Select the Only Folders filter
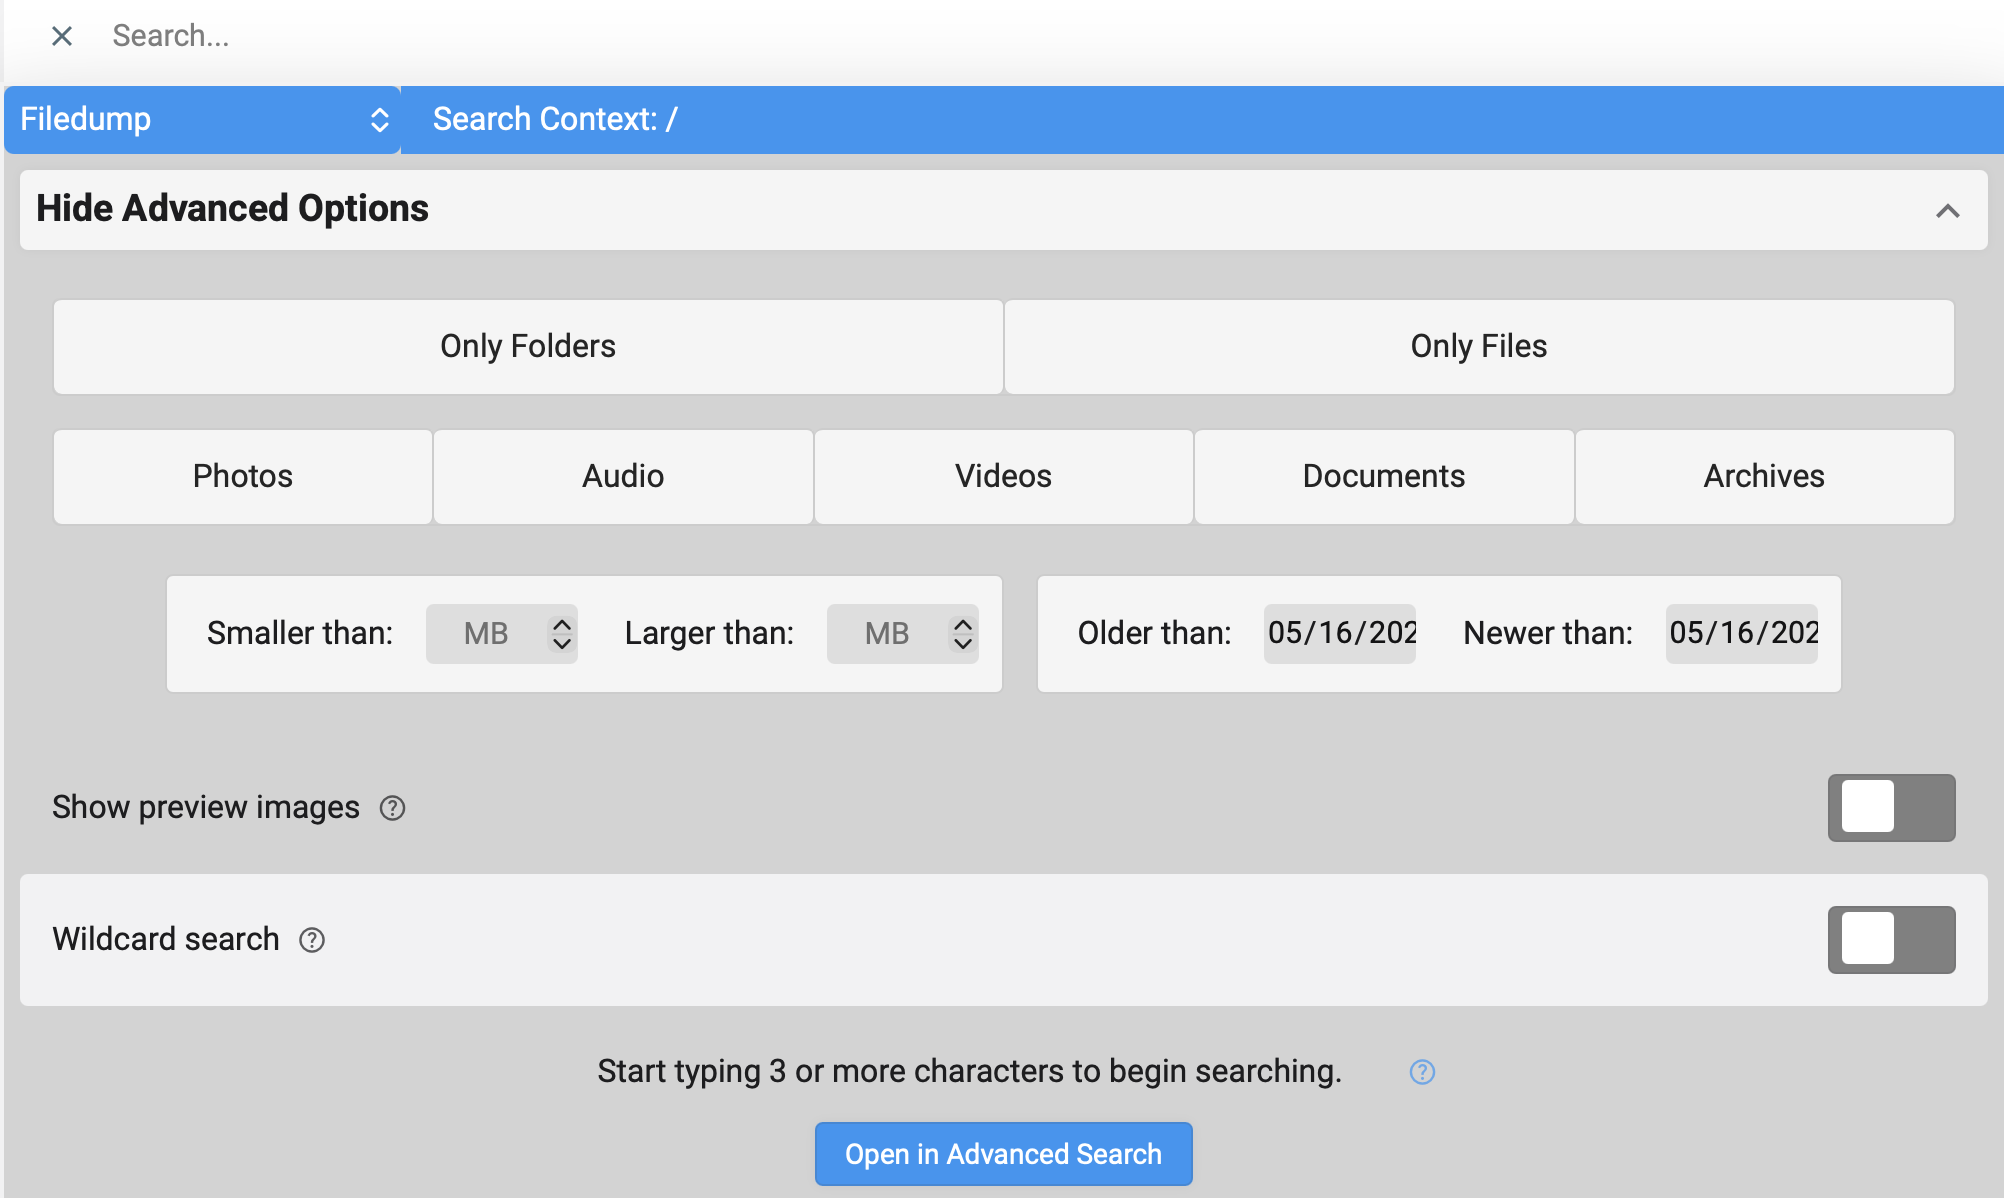The width and height of the screenshot is (2004, 1198). [528, 346]
